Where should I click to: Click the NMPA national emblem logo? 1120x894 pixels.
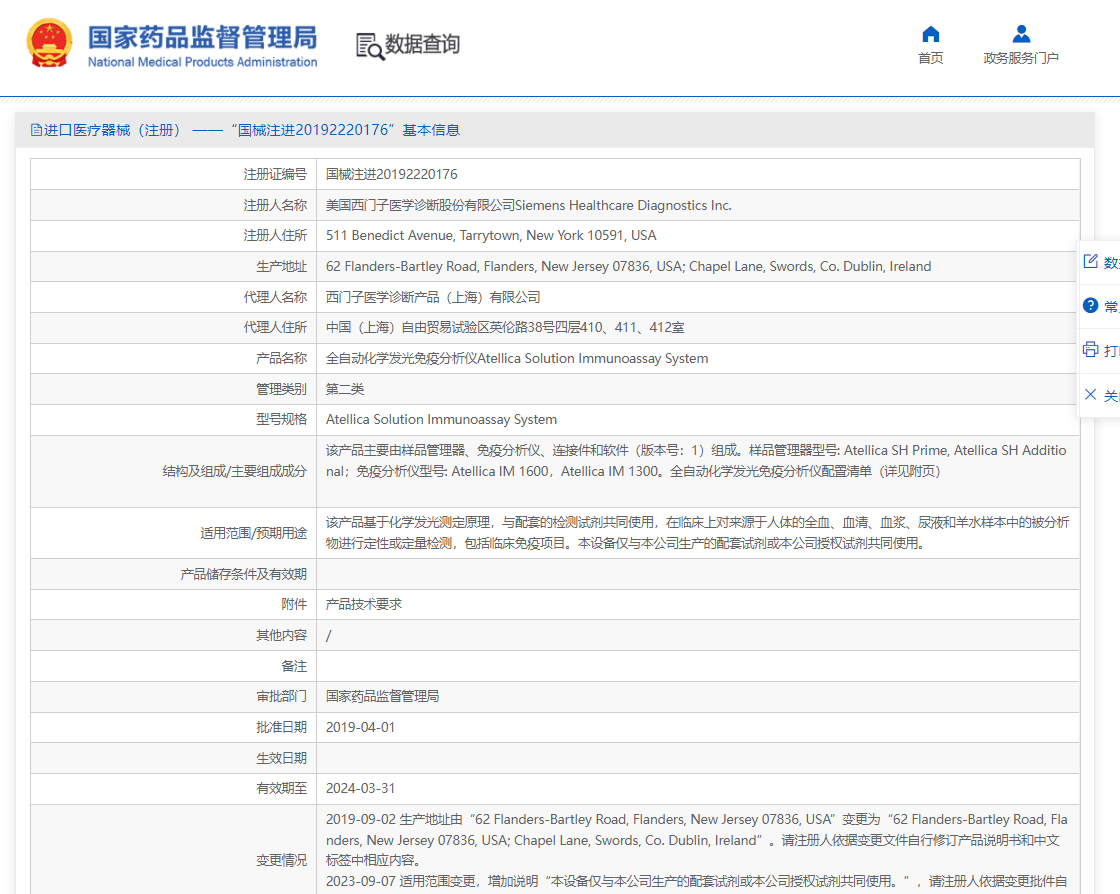(x=49, y=43)
